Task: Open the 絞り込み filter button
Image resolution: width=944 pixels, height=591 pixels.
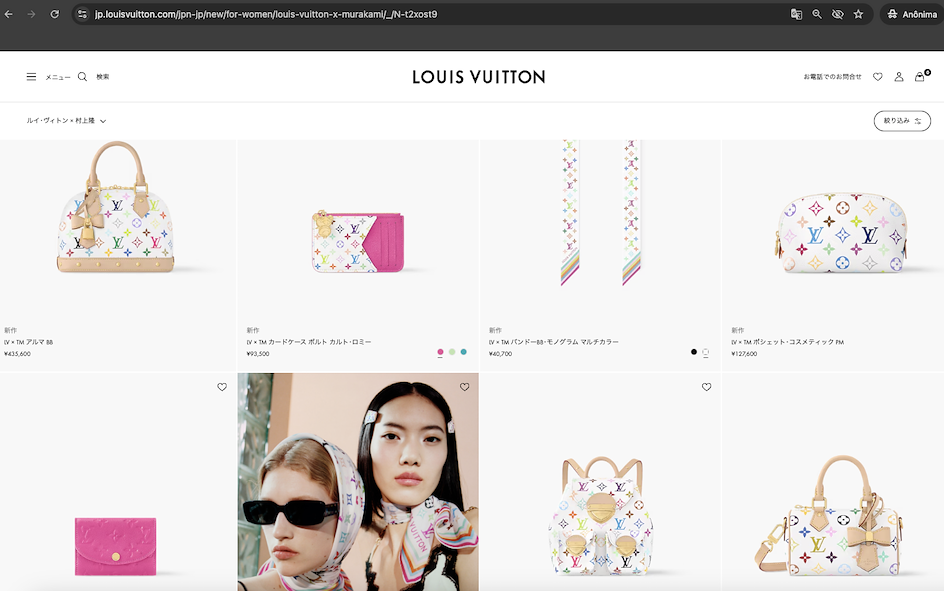Action: tap(902, 121)
